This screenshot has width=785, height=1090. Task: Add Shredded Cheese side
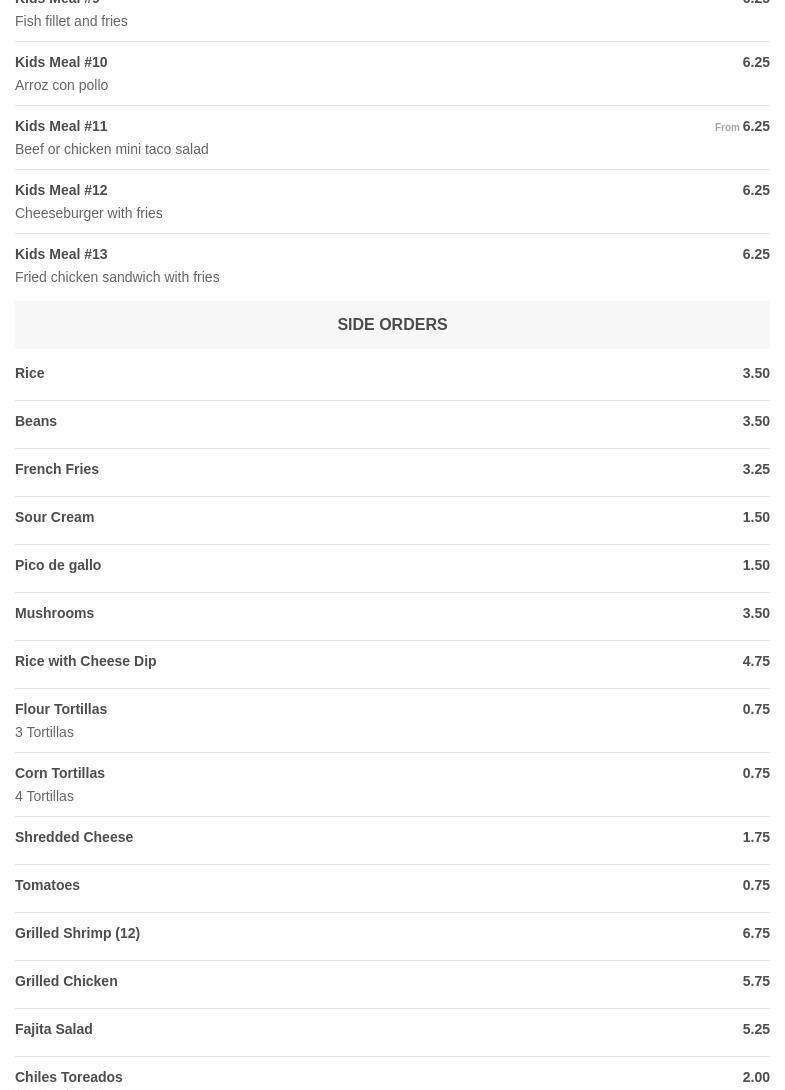click(x=74, y=838)
